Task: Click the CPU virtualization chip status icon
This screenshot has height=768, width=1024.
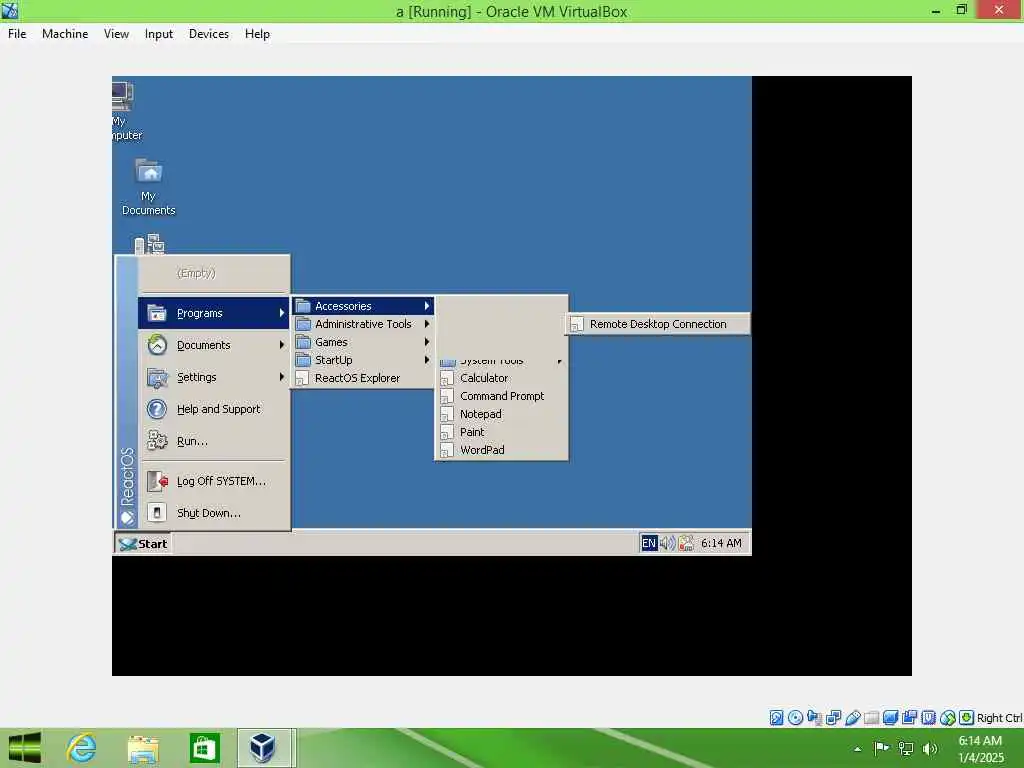Action: [929, 718]
